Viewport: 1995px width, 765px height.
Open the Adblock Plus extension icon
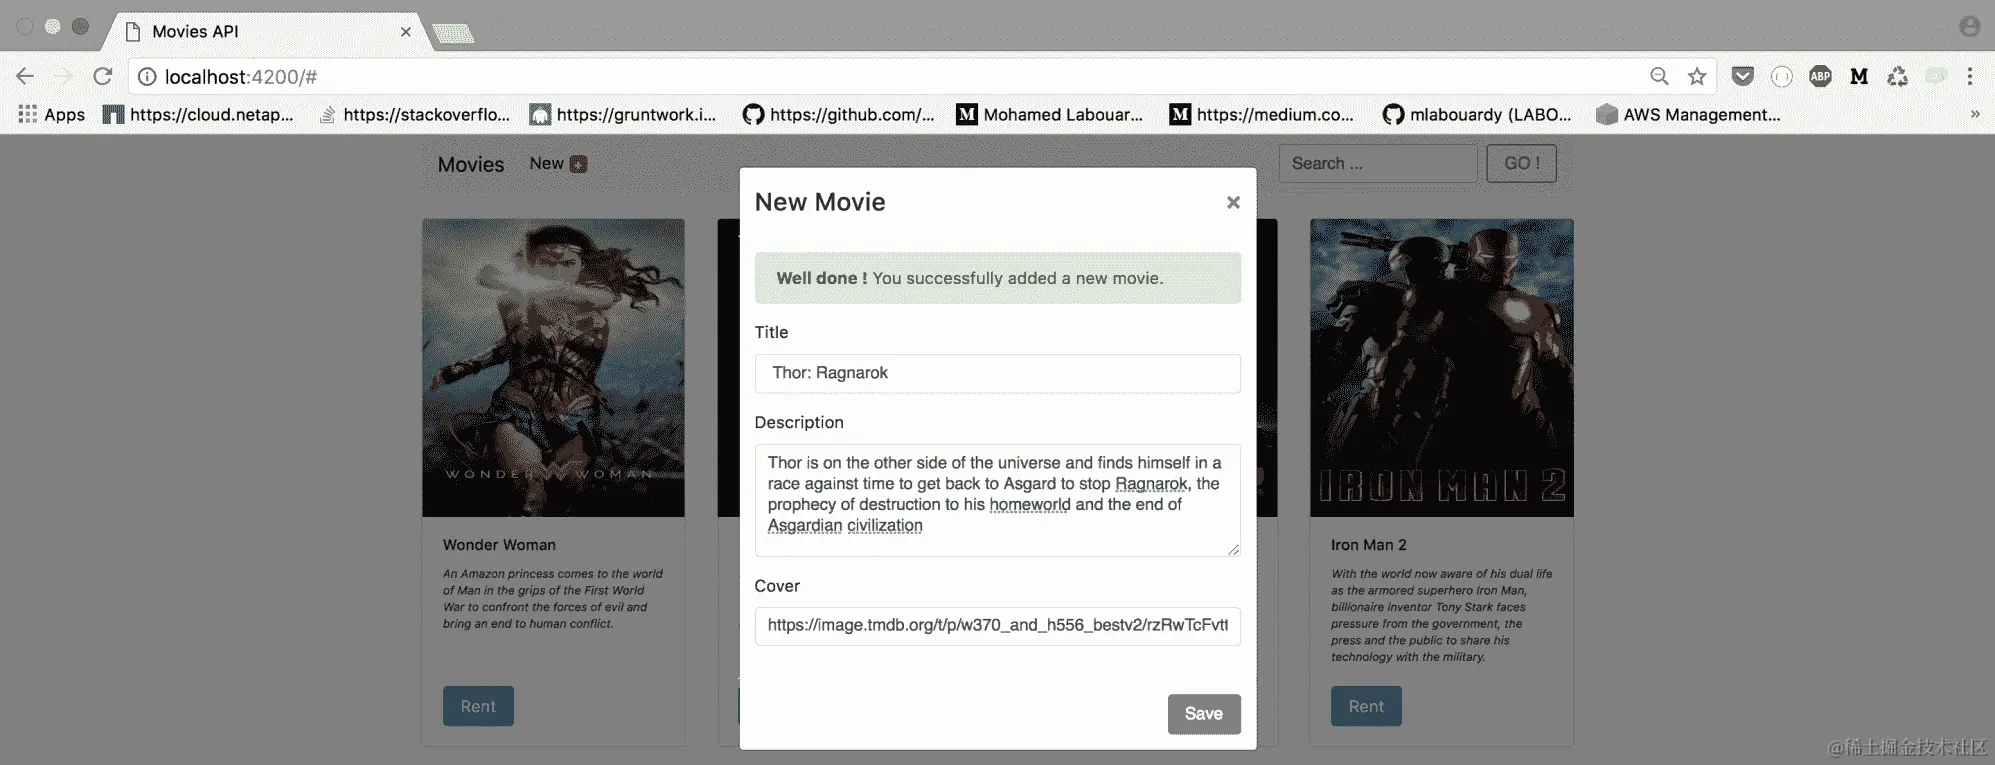pyautogui.click(x=1820, y=76)
